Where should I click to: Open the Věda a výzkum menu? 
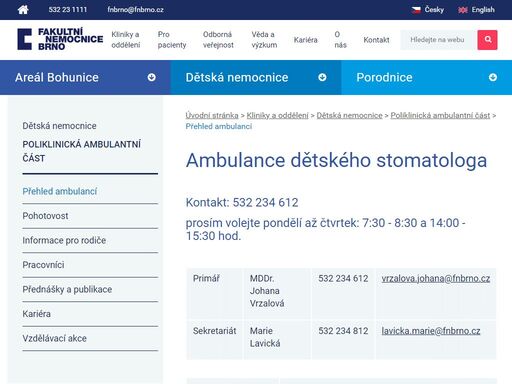coord(264,40)
